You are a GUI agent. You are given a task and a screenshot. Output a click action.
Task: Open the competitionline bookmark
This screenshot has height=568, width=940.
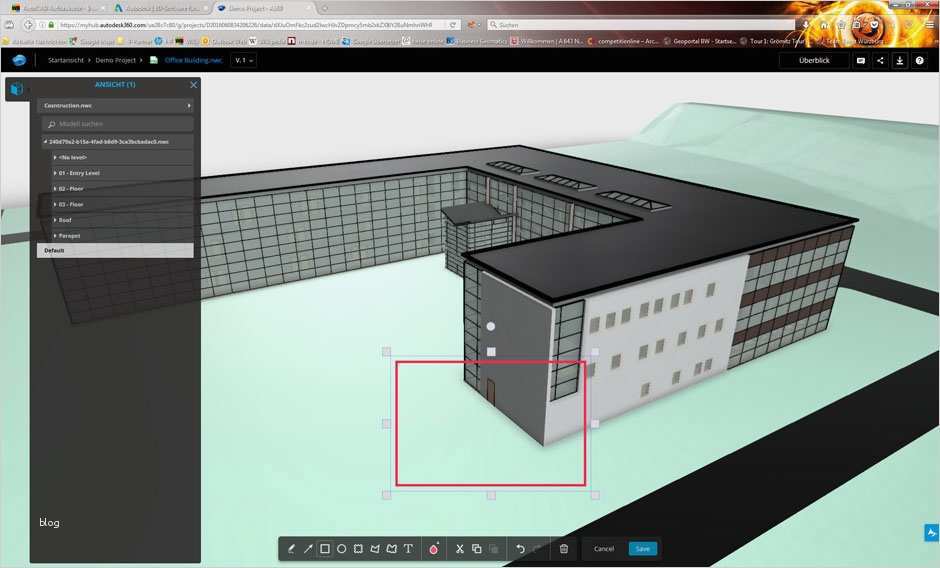tap(623, 41)
